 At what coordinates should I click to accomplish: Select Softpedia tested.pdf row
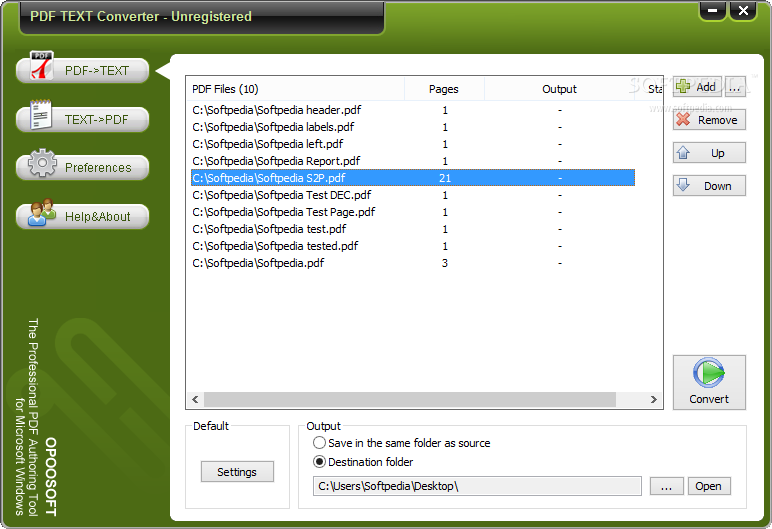coord(413,246)
